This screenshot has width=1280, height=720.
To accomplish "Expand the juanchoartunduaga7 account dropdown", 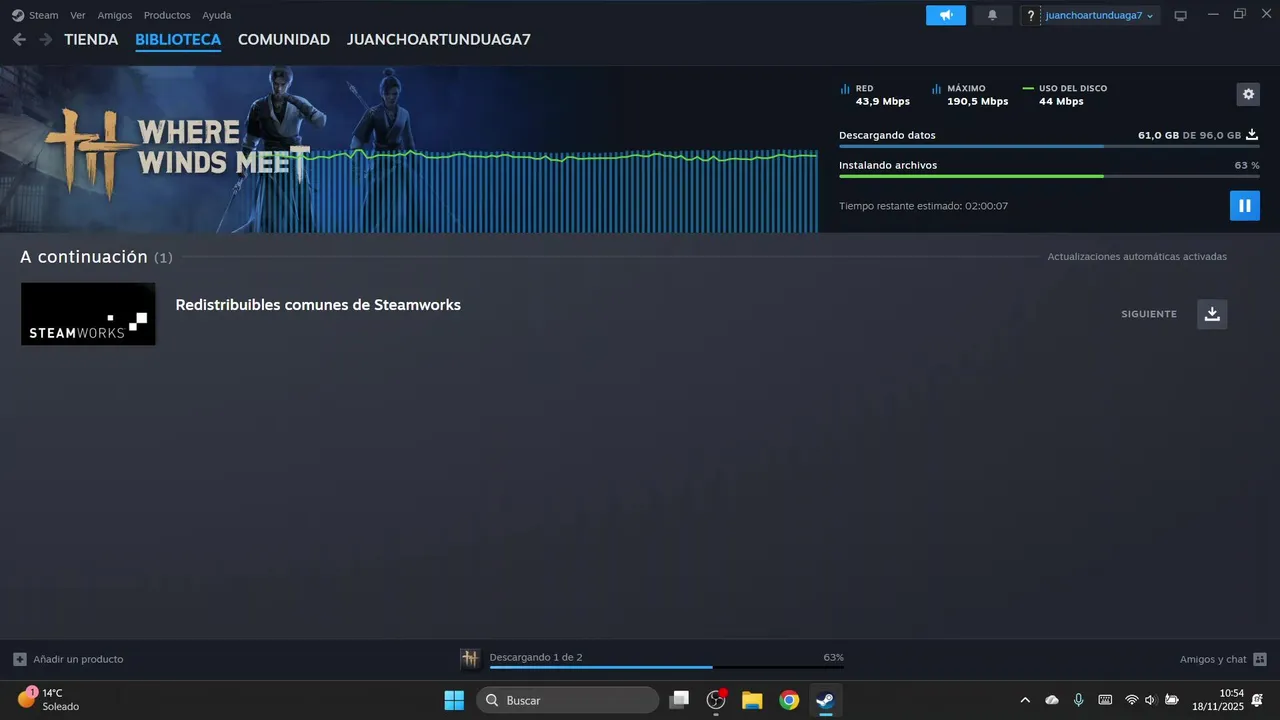I will point(1100,15).
